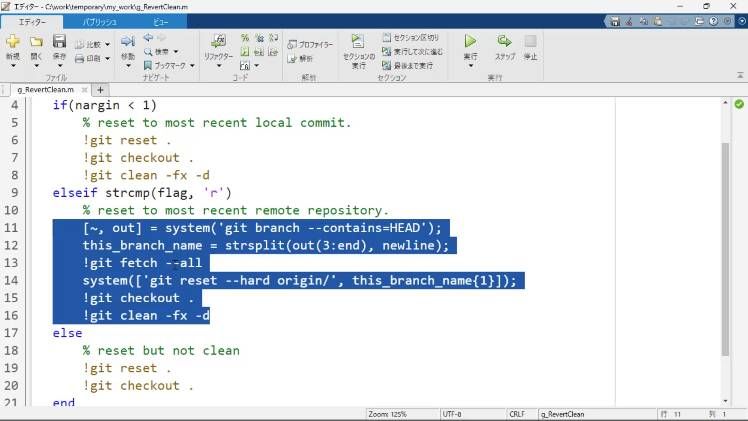Click CRLF line ending in status bar
748x421 pixels.
pyautogui.click(x=517, y=414)
